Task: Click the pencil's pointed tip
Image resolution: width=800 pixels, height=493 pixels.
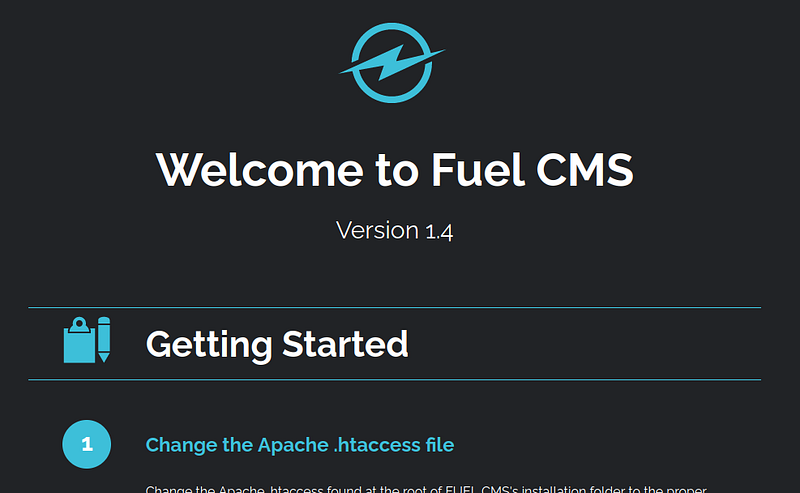Action: pos(104,357)
